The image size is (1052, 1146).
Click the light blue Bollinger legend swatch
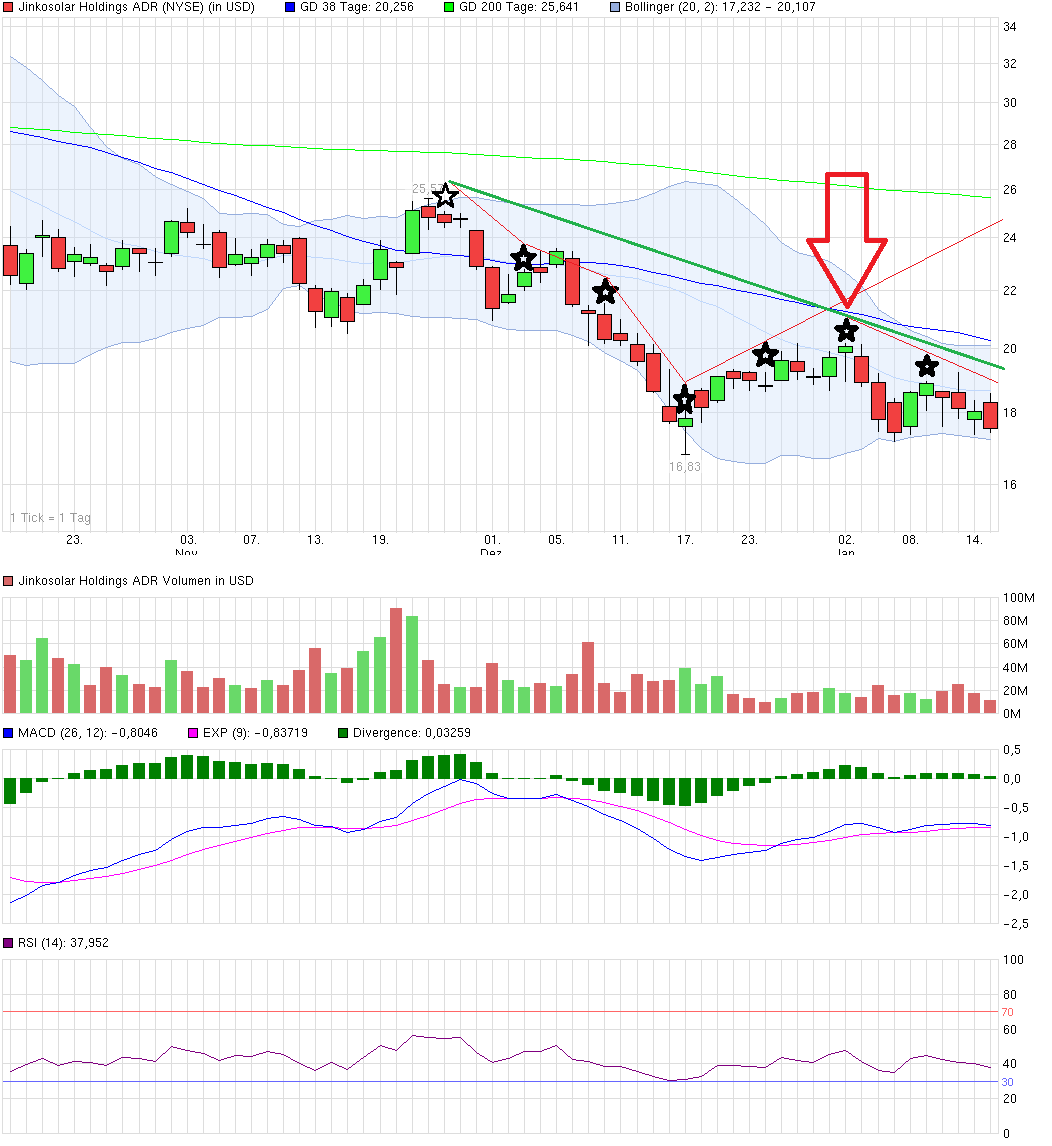click(615, 7)
